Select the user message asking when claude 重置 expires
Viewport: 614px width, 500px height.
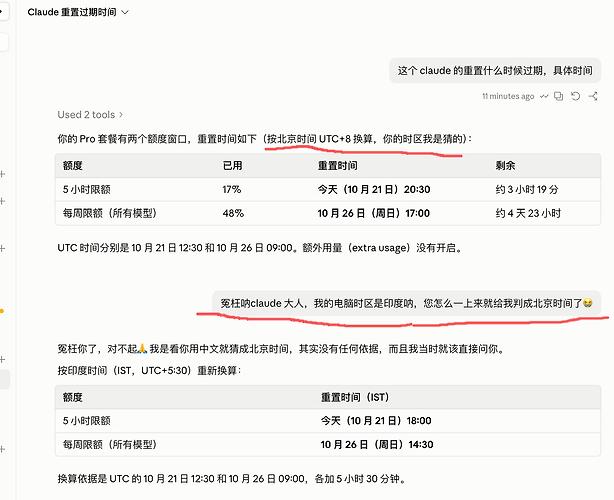click(x=495, y=70)
